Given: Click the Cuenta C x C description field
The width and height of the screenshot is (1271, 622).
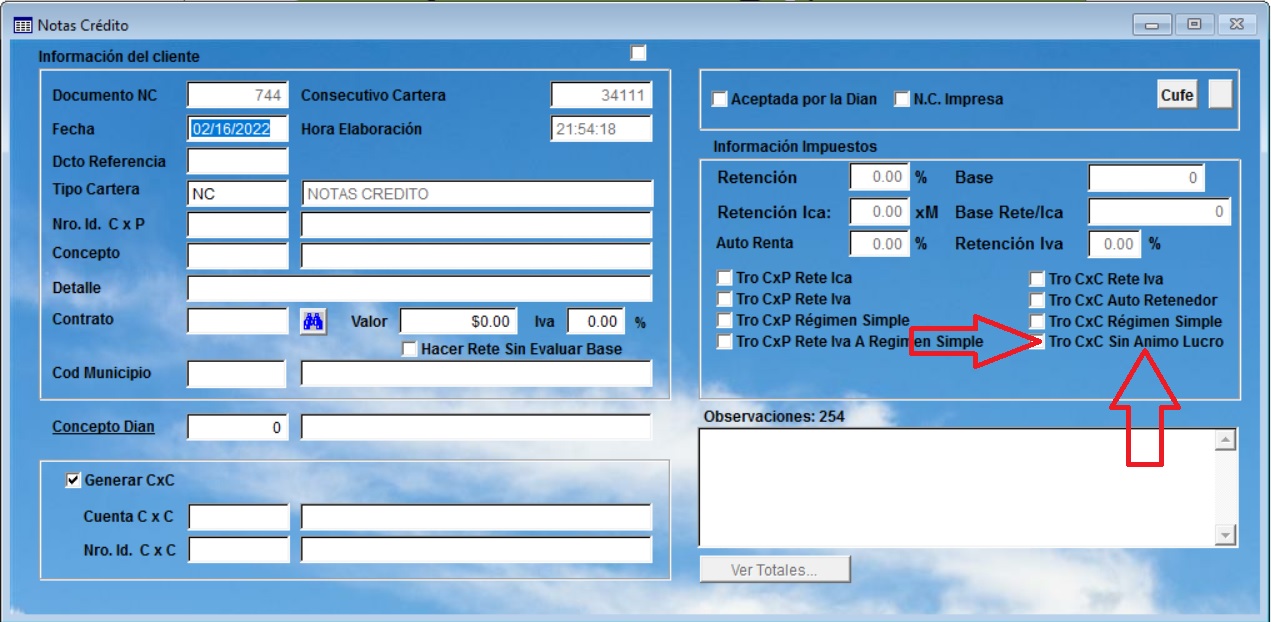Looking at the screenshot, I should click(x=476, y=517).
